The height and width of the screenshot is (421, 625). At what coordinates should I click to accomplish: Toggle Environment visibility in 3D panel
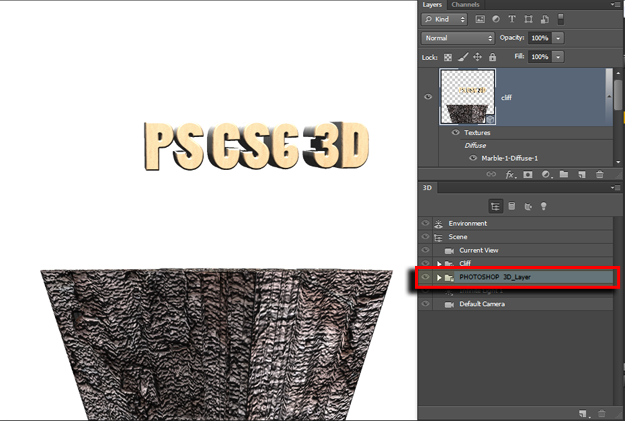425,224
